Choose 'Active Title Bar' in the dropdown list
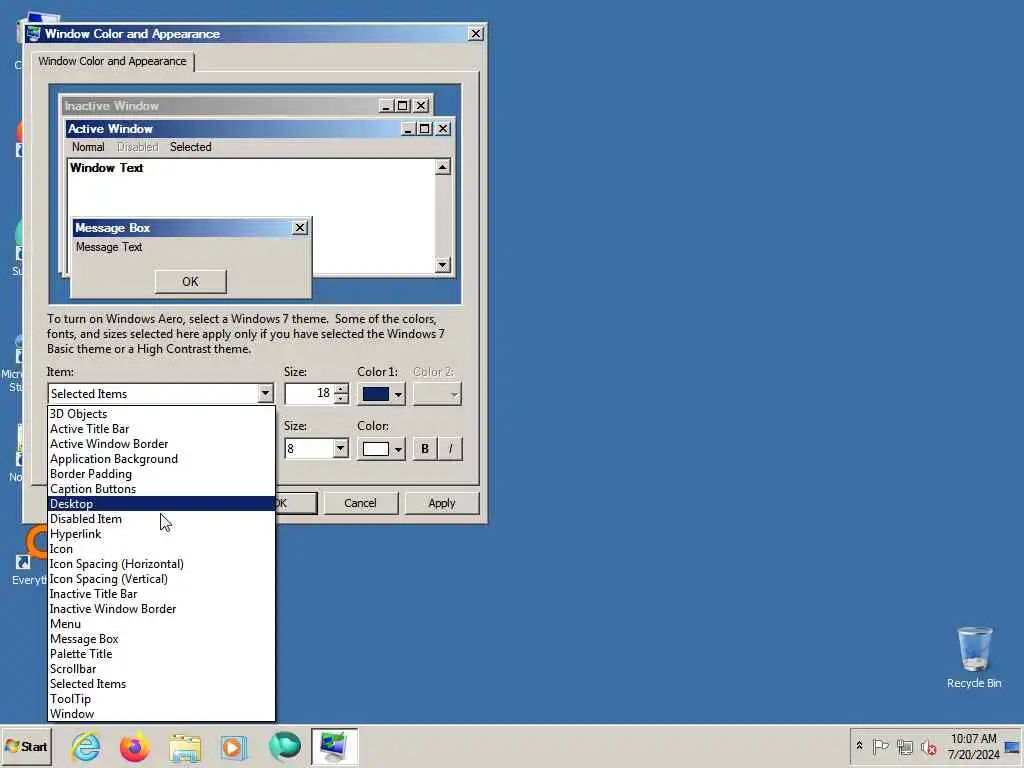The width and height of the screenshot is (1024, 768). pos(161,429)
